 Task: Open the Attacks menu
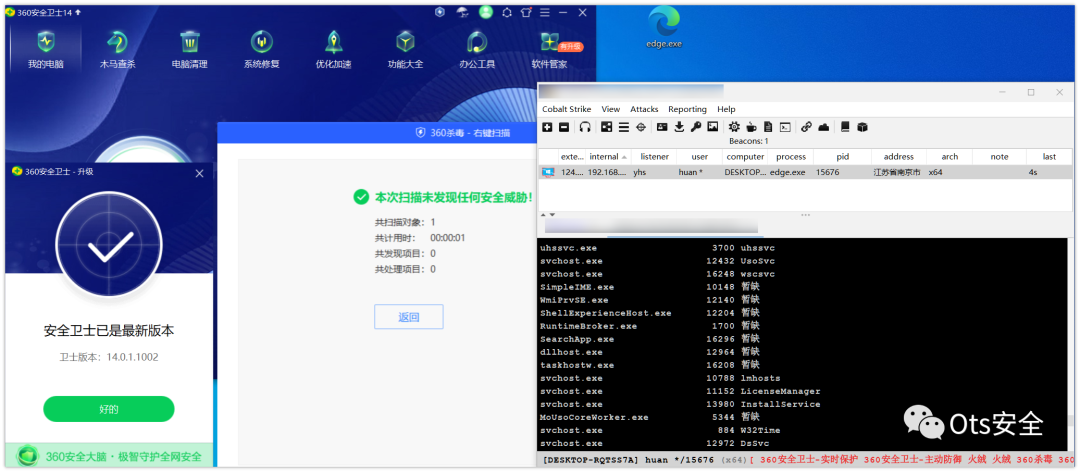pyautogui.click(x=644, y=109)
